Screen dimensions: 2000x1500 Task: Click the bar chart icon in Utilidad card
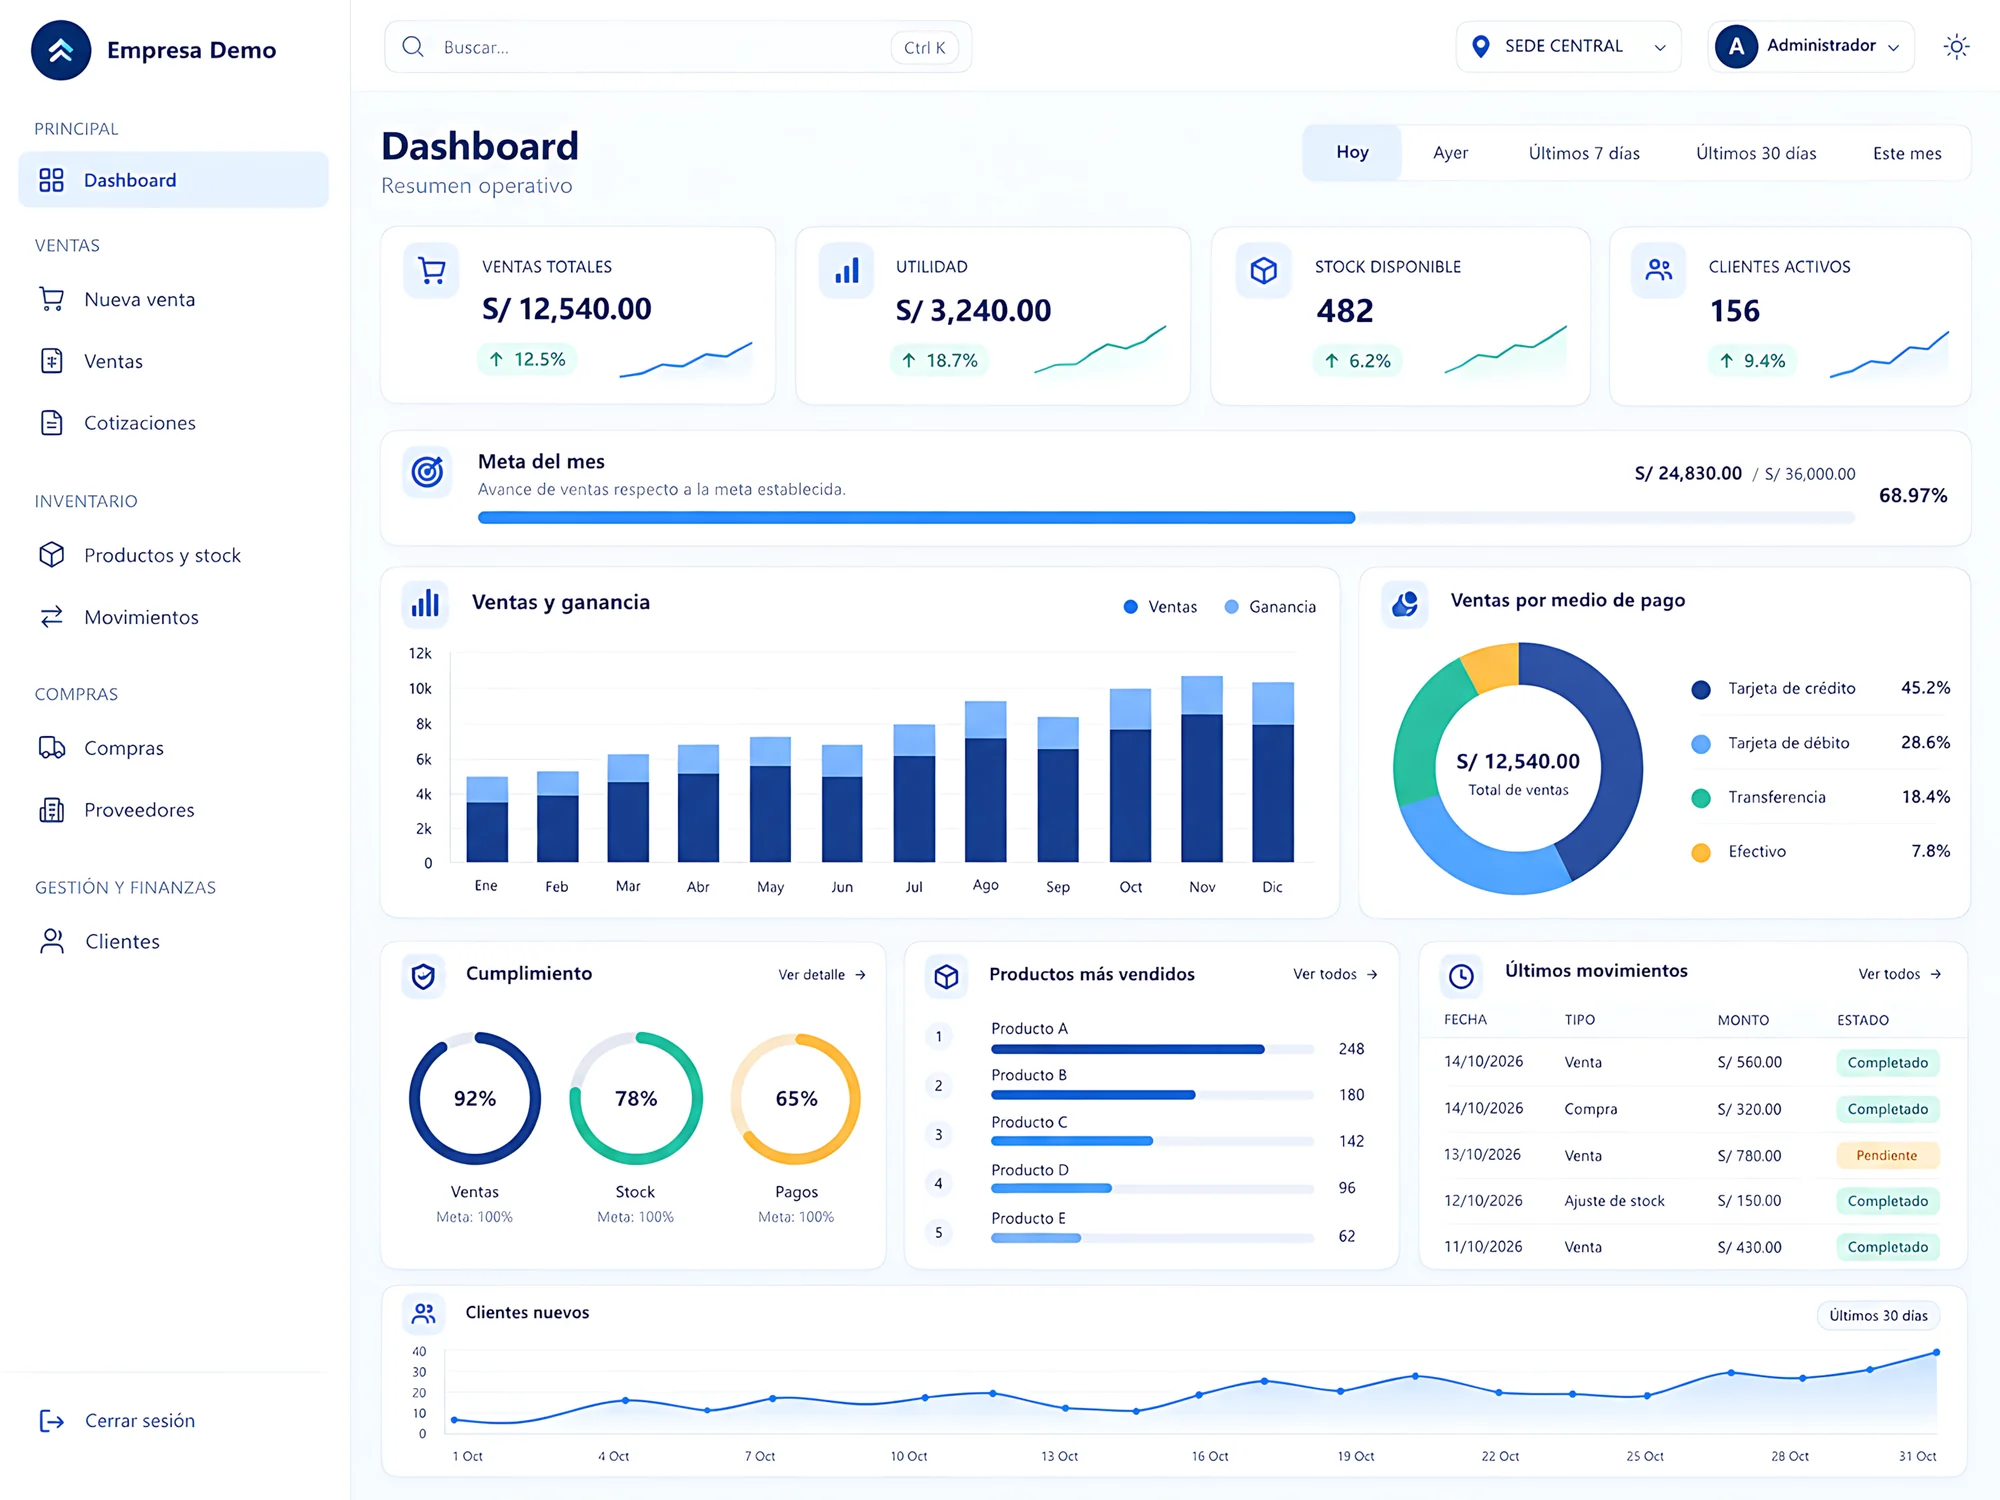click(x=846, y=270)
